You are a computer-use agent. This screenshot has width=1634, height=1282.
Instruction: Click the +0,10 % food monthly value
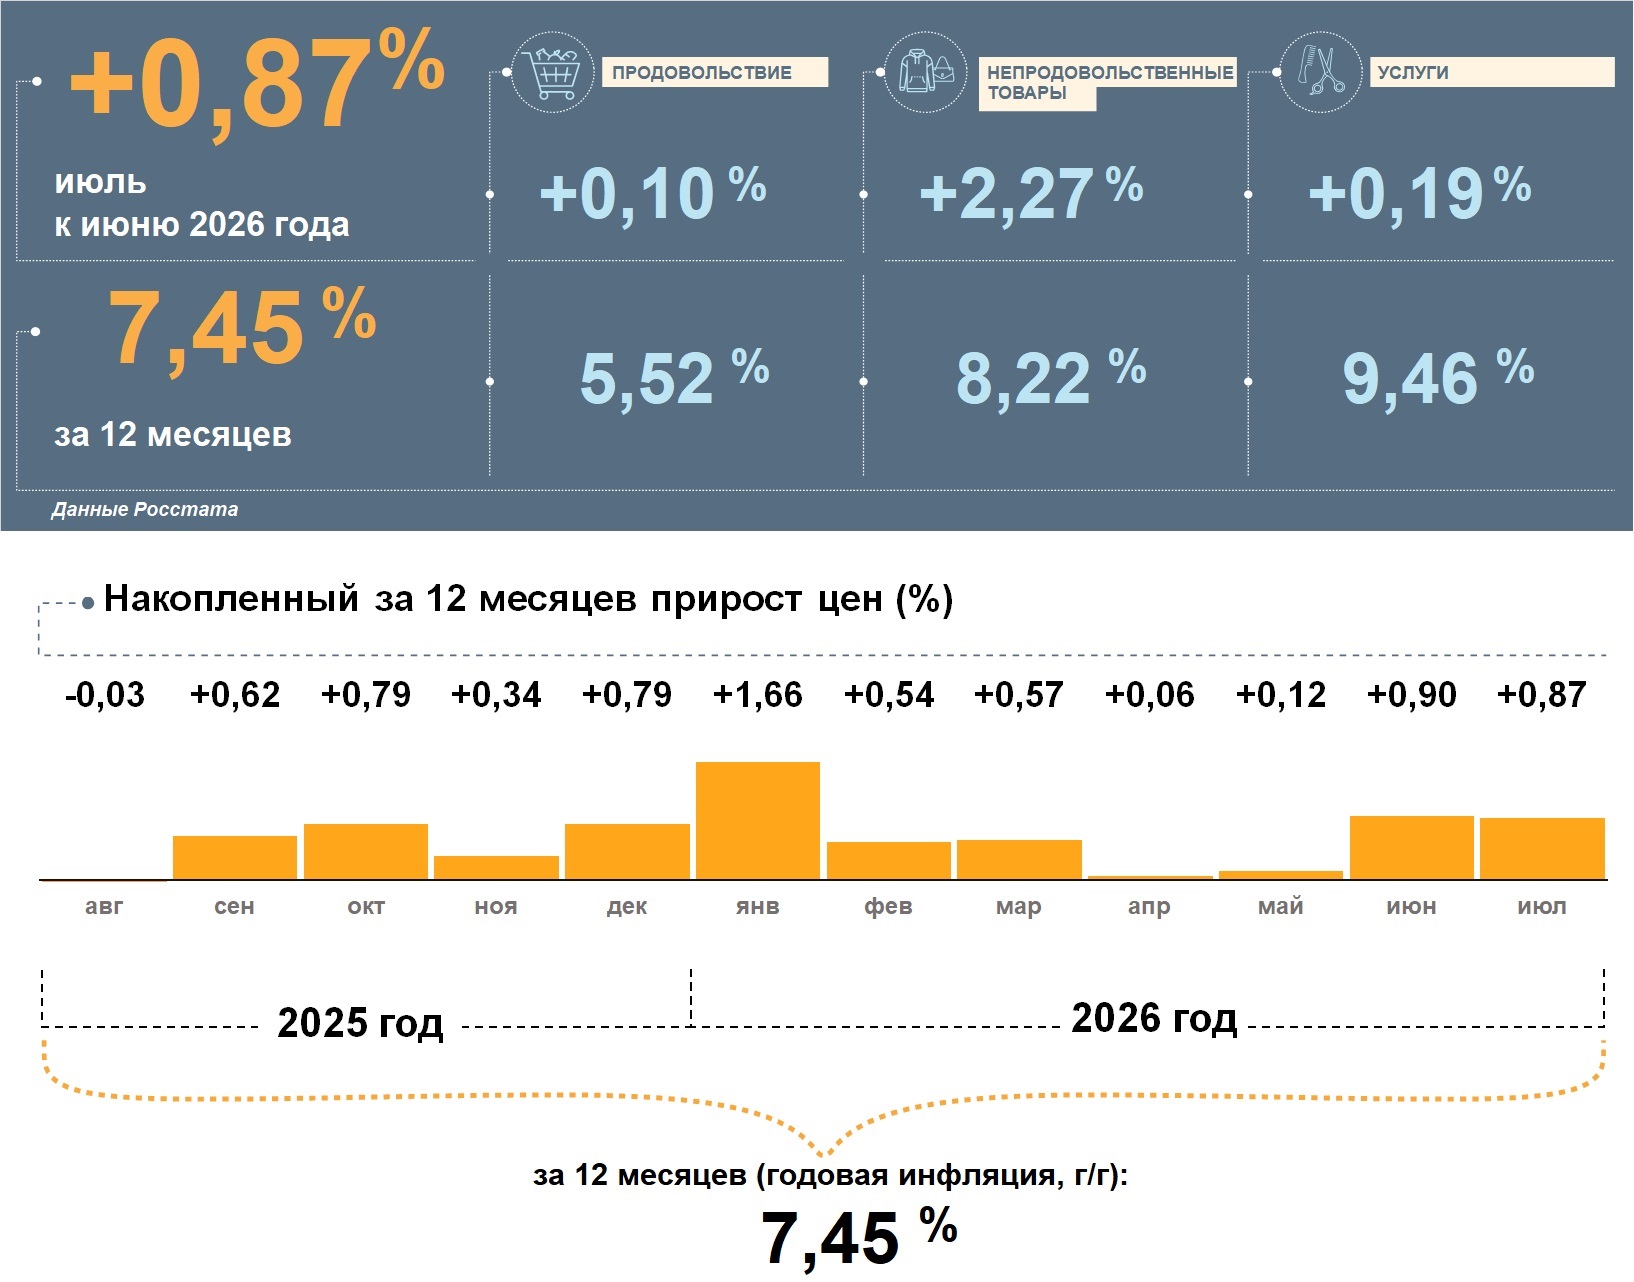(x=653, y=193)
